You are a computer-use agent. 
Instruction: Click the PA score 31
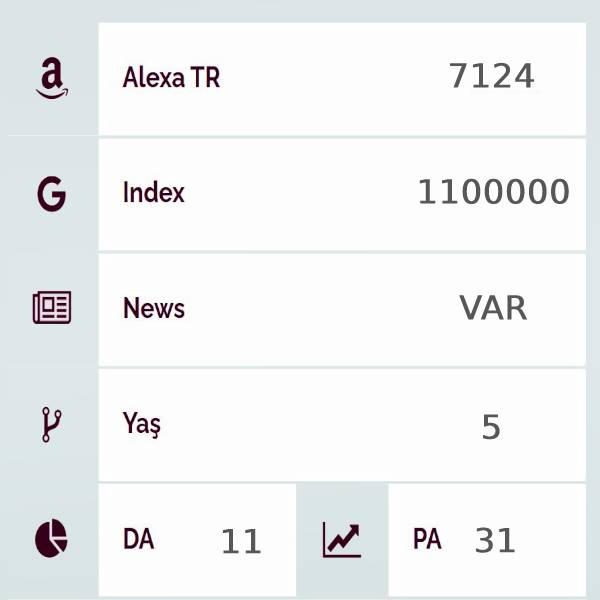(x=495, y=540)
